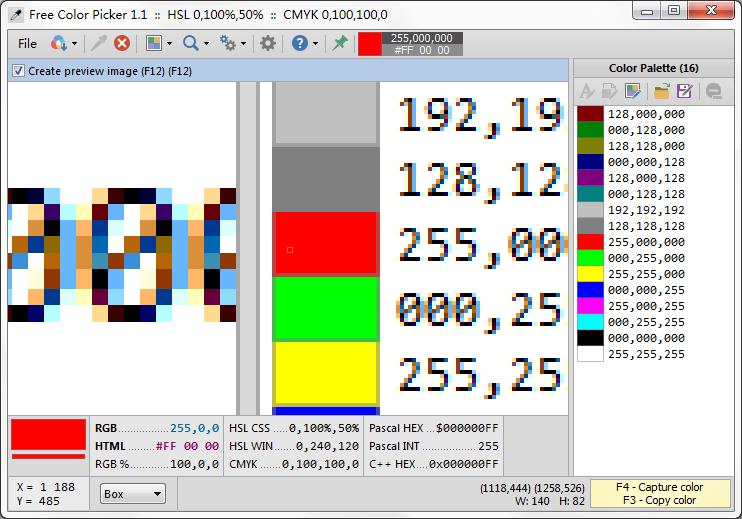742x519 pixels.
Task: Expand the color wheel tool dropdown arrow
Action: click(75, 44)
